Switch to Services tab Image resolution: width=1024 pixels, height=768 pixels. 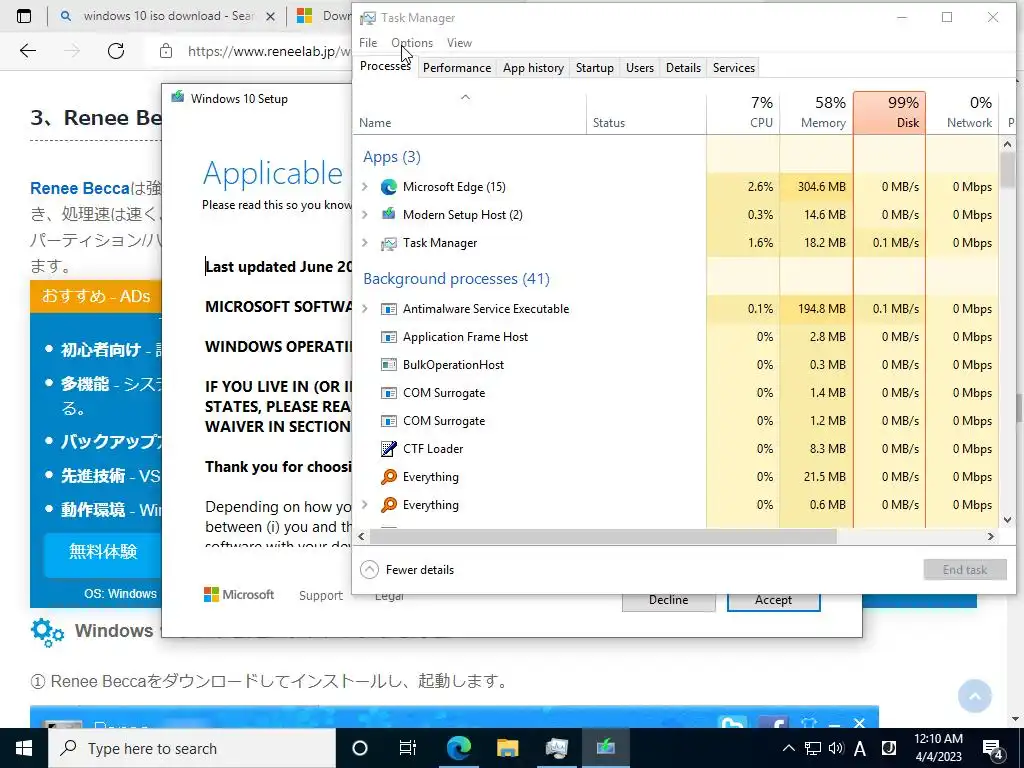tap(733, 68)
